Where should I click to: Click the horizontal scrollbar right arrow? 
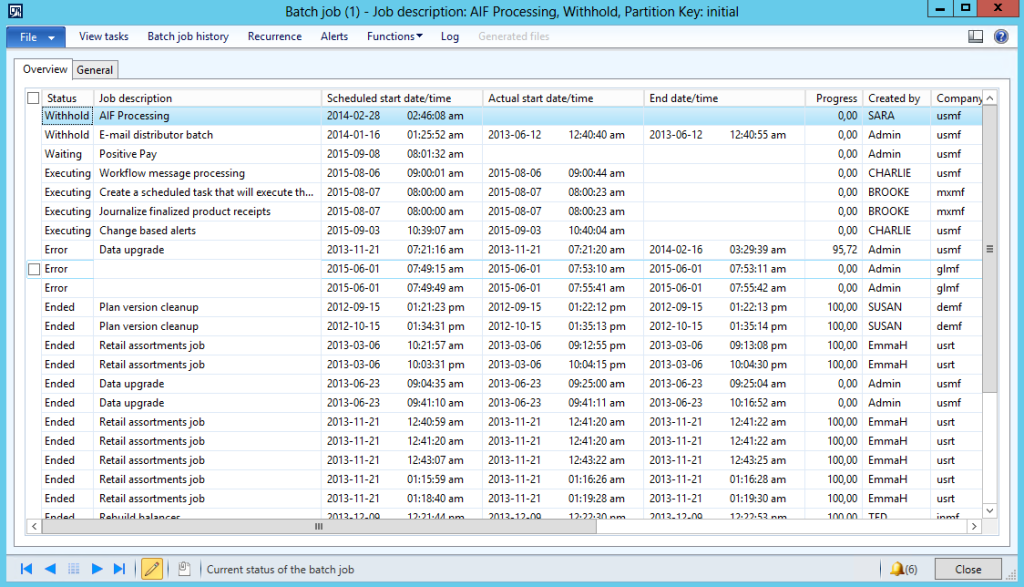(974, 526)
